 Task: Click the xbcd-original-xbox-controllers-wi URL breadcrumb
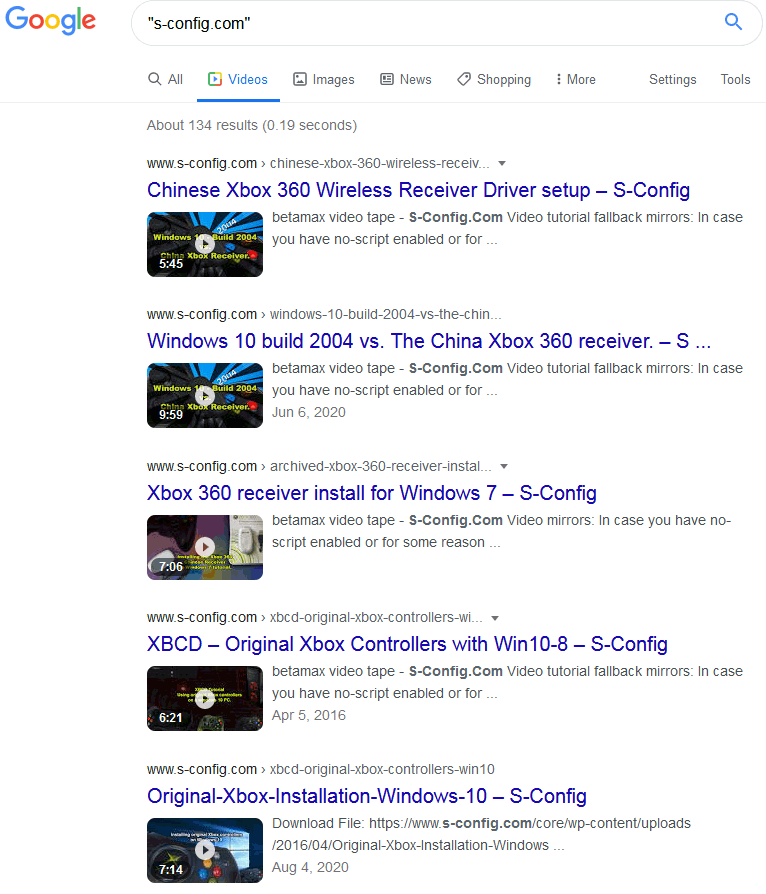tap(315, 617)
